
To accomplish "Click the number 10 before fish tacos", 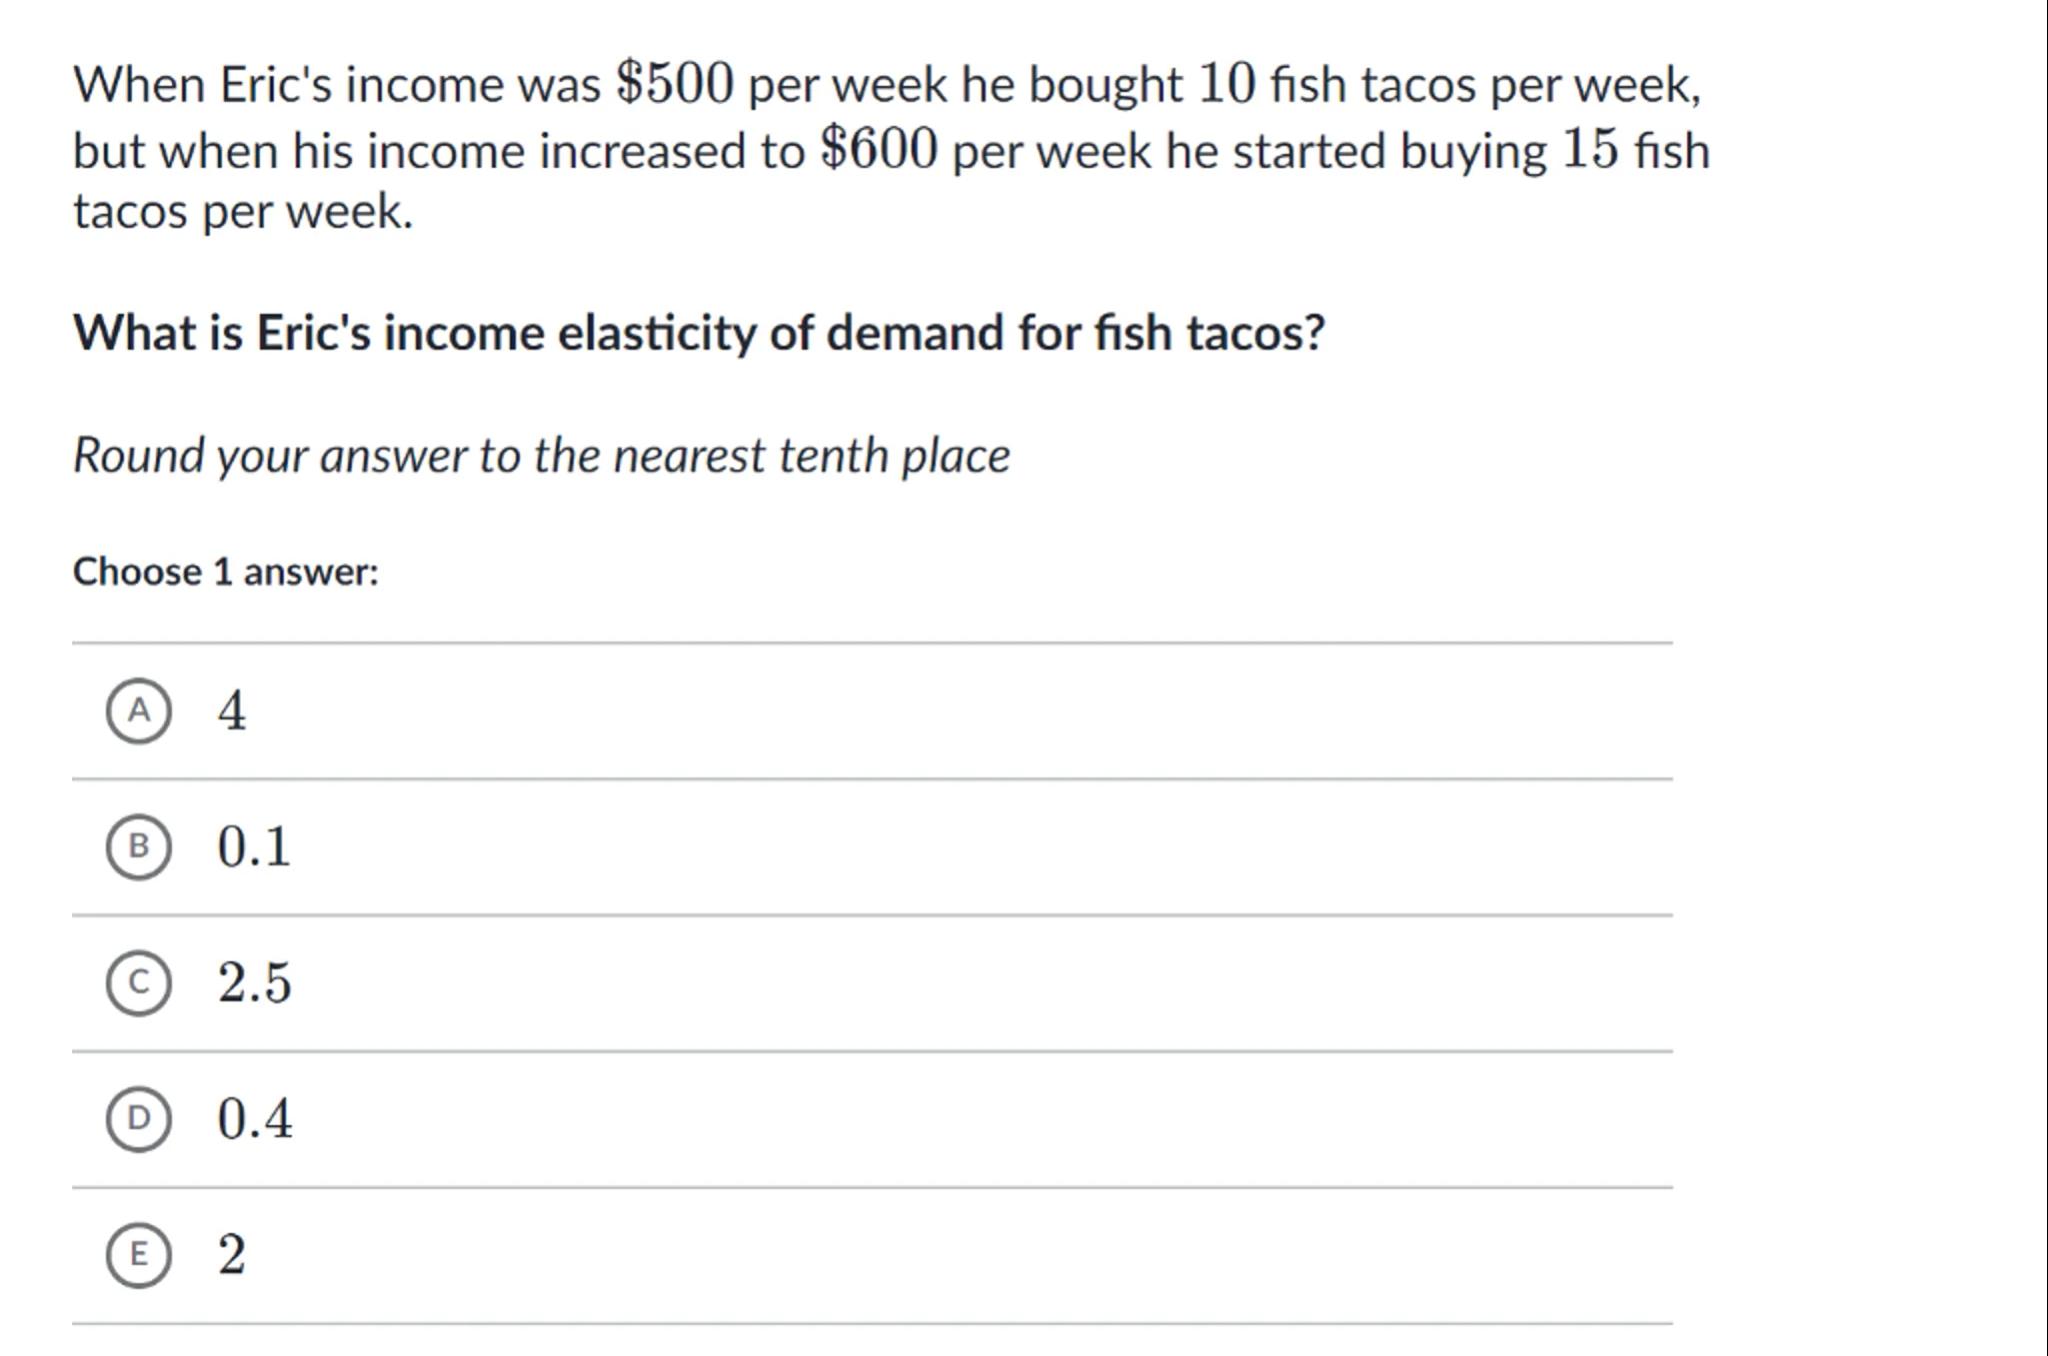I will pyautogui.click(x=1226, y=84).
